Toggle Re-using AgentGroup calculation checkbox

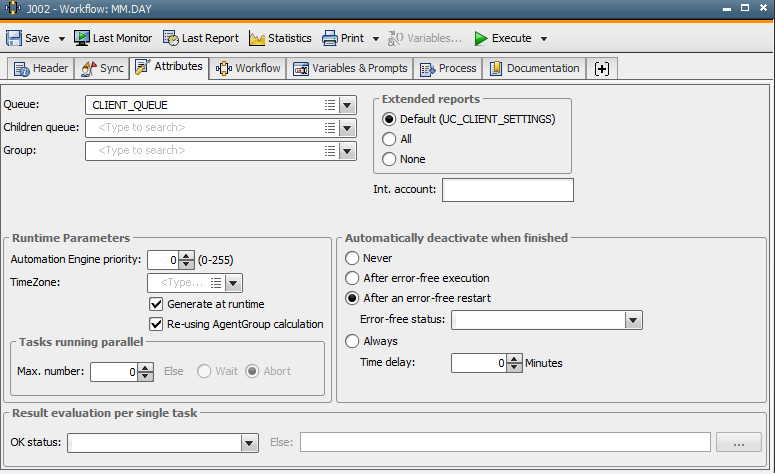click(x=156, y=324)
